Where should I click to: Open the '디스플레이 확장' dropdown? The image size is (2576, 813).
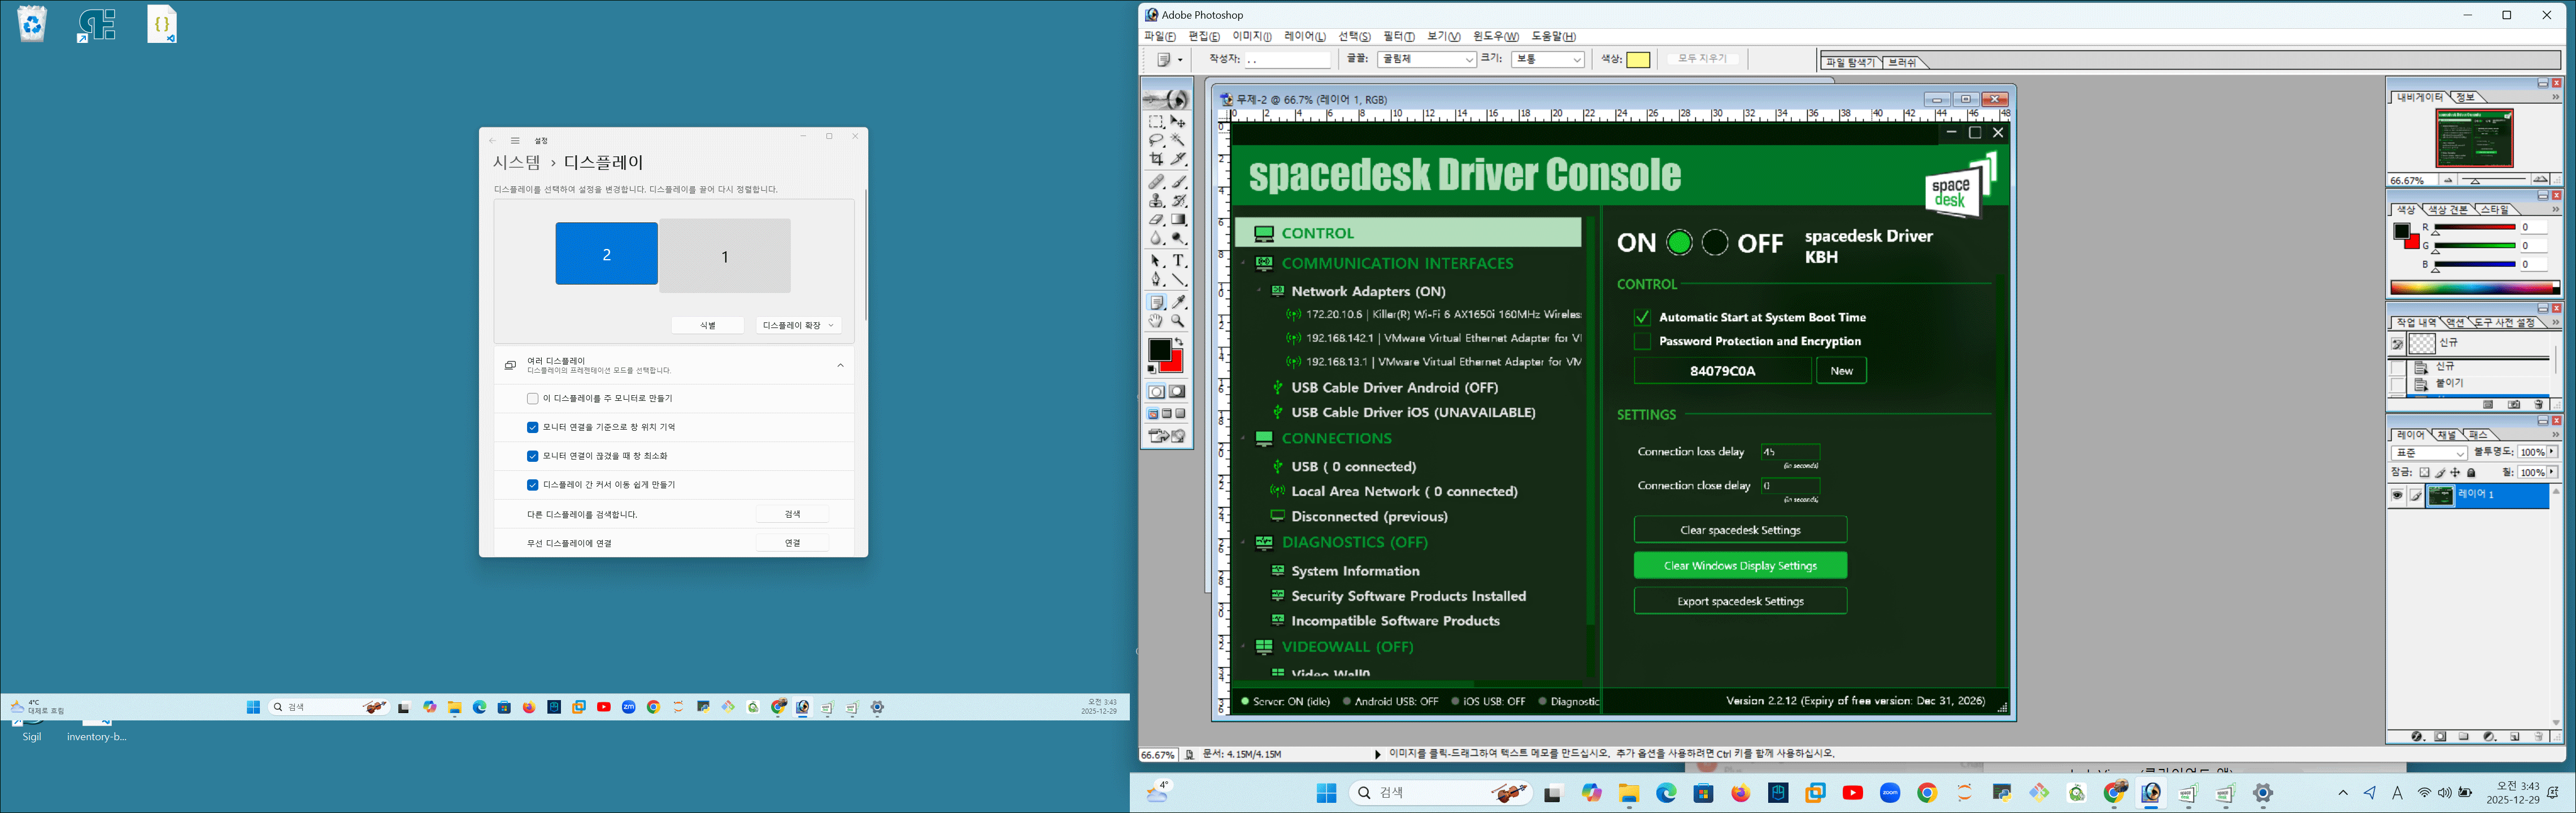click(x=798, y=325)
